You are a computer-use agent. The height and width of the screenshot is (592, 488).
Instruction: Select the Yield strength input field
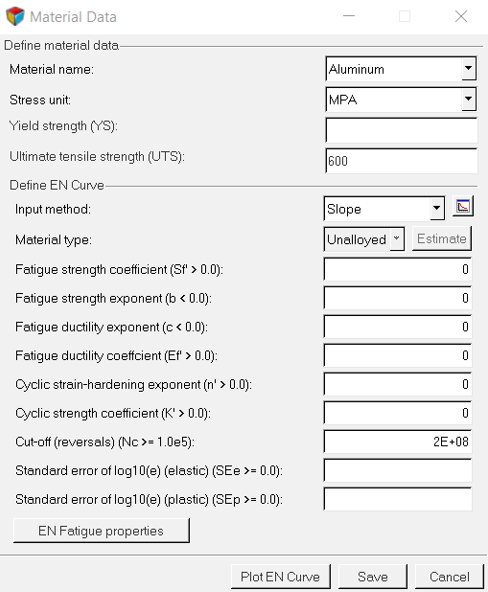[x=401, y=130]
